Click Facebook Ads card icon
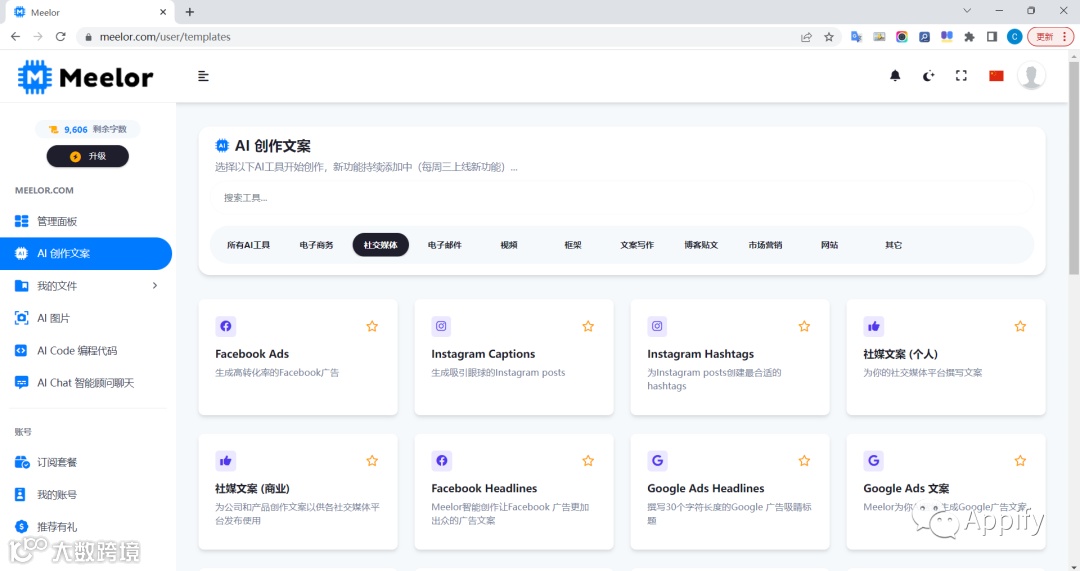Image resolution: width=1080 pixels, height=571 pixels. coord(225,326)
